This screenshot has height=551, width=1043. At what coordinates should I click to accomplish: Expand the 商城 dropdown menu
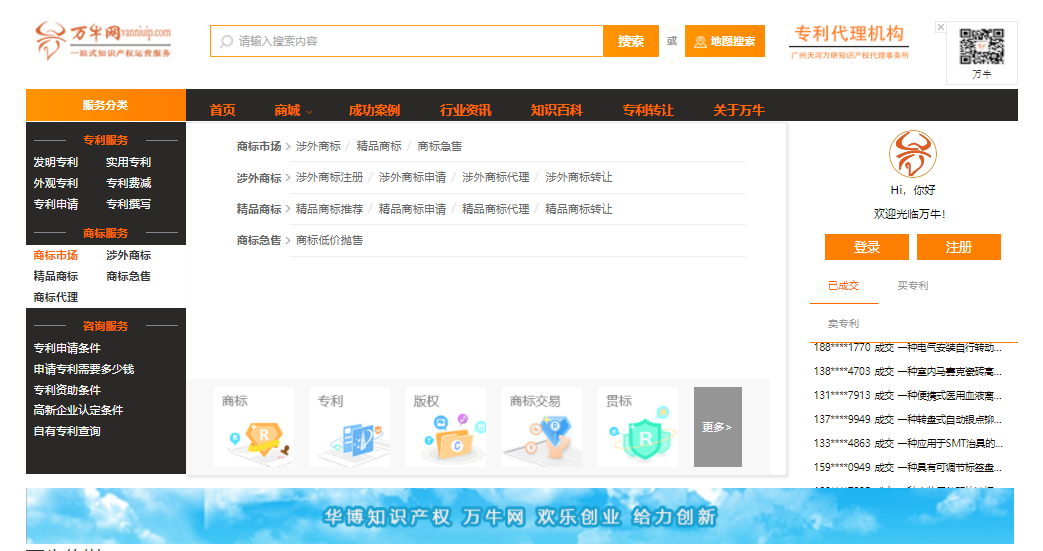(293, 110)
